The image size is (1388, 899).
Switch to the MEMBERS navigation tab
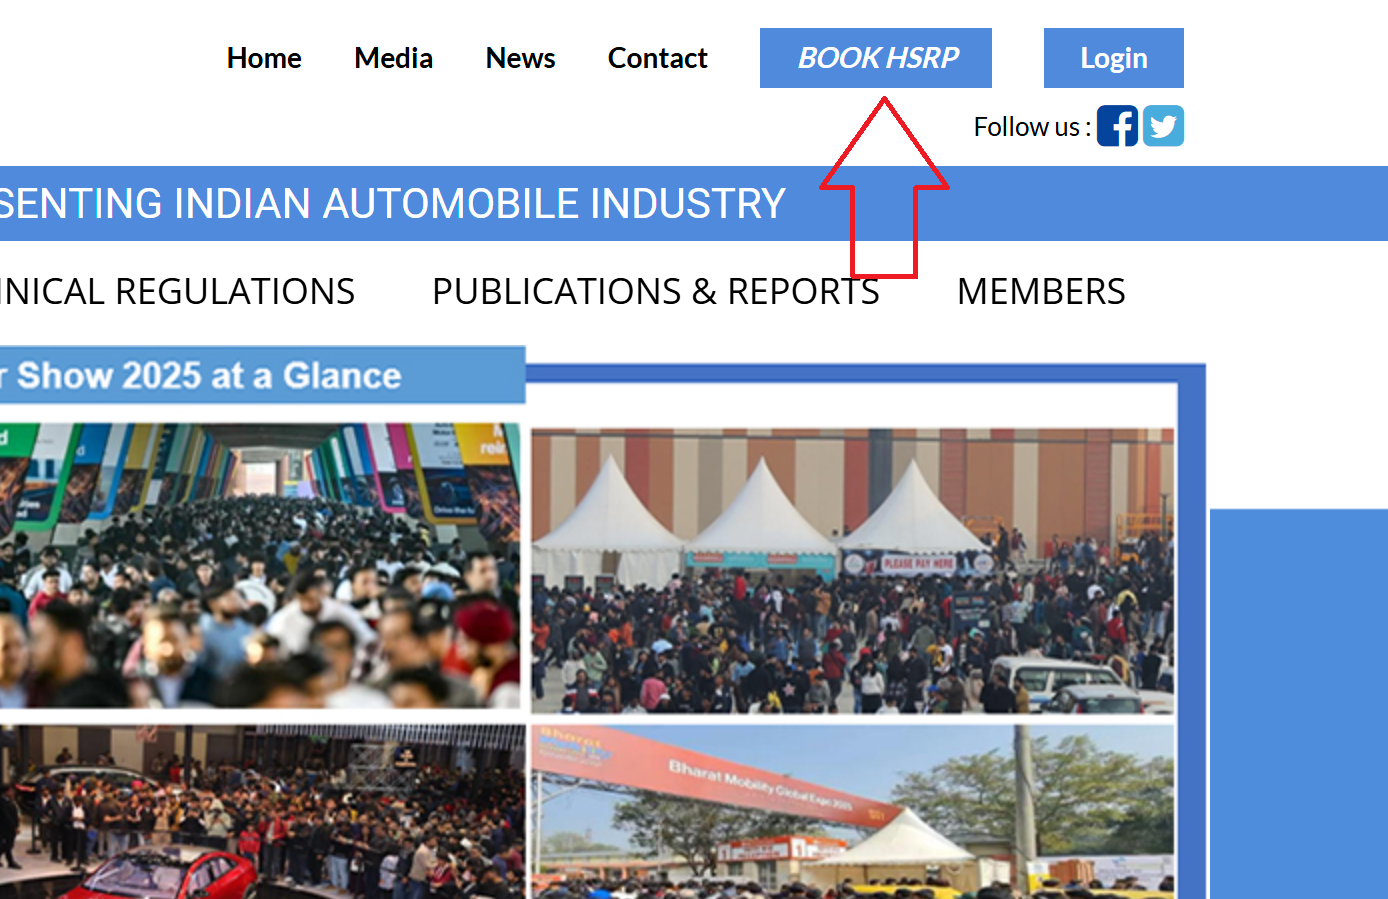pos(1041,291)
